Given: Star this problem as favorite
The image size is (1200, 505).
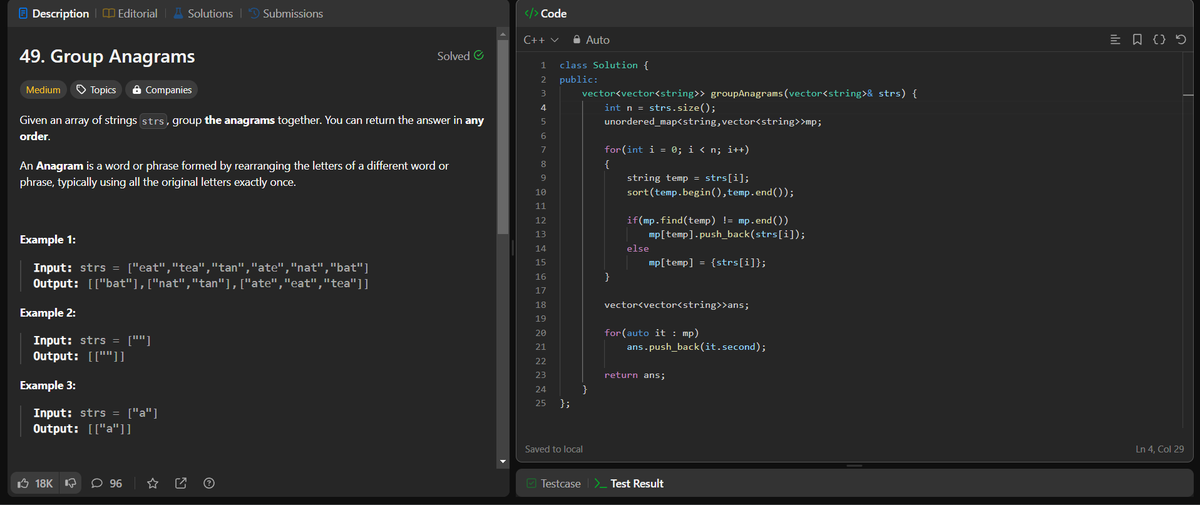Looking at the screenshot, I should click(x=153, y=484).
